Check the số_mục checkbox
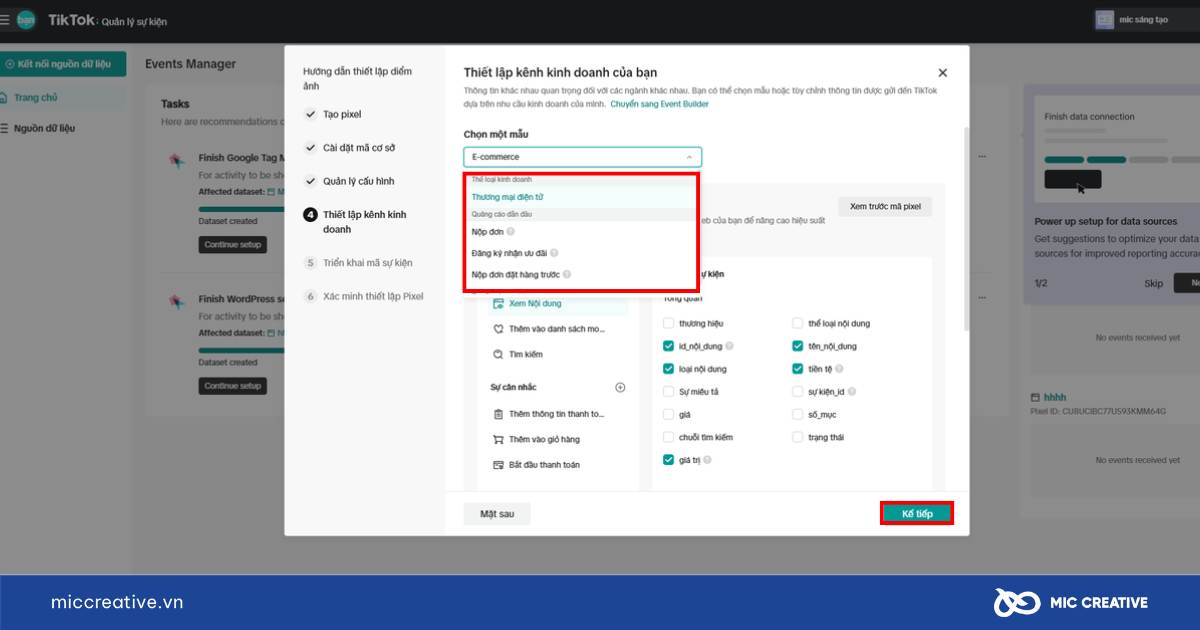Screen dimensions: 1200x630 tap(798, 414)
